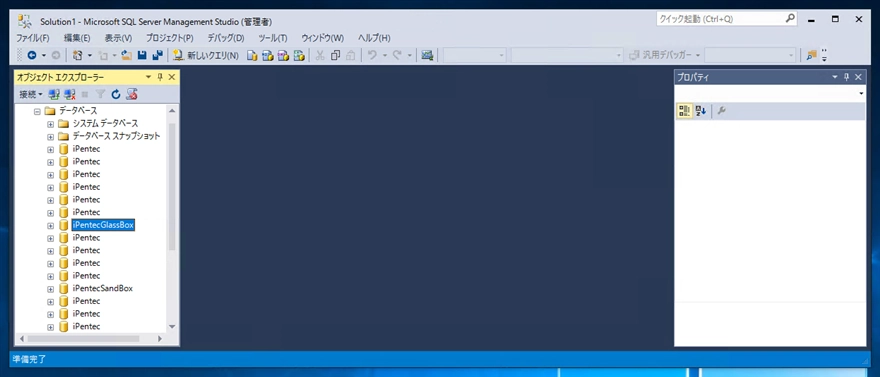Click the Disconnect server icon
880x377 pixels.
70,94
